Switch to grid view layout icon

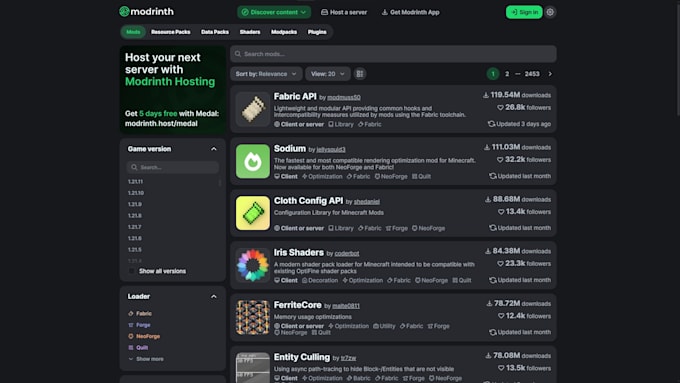360,74
